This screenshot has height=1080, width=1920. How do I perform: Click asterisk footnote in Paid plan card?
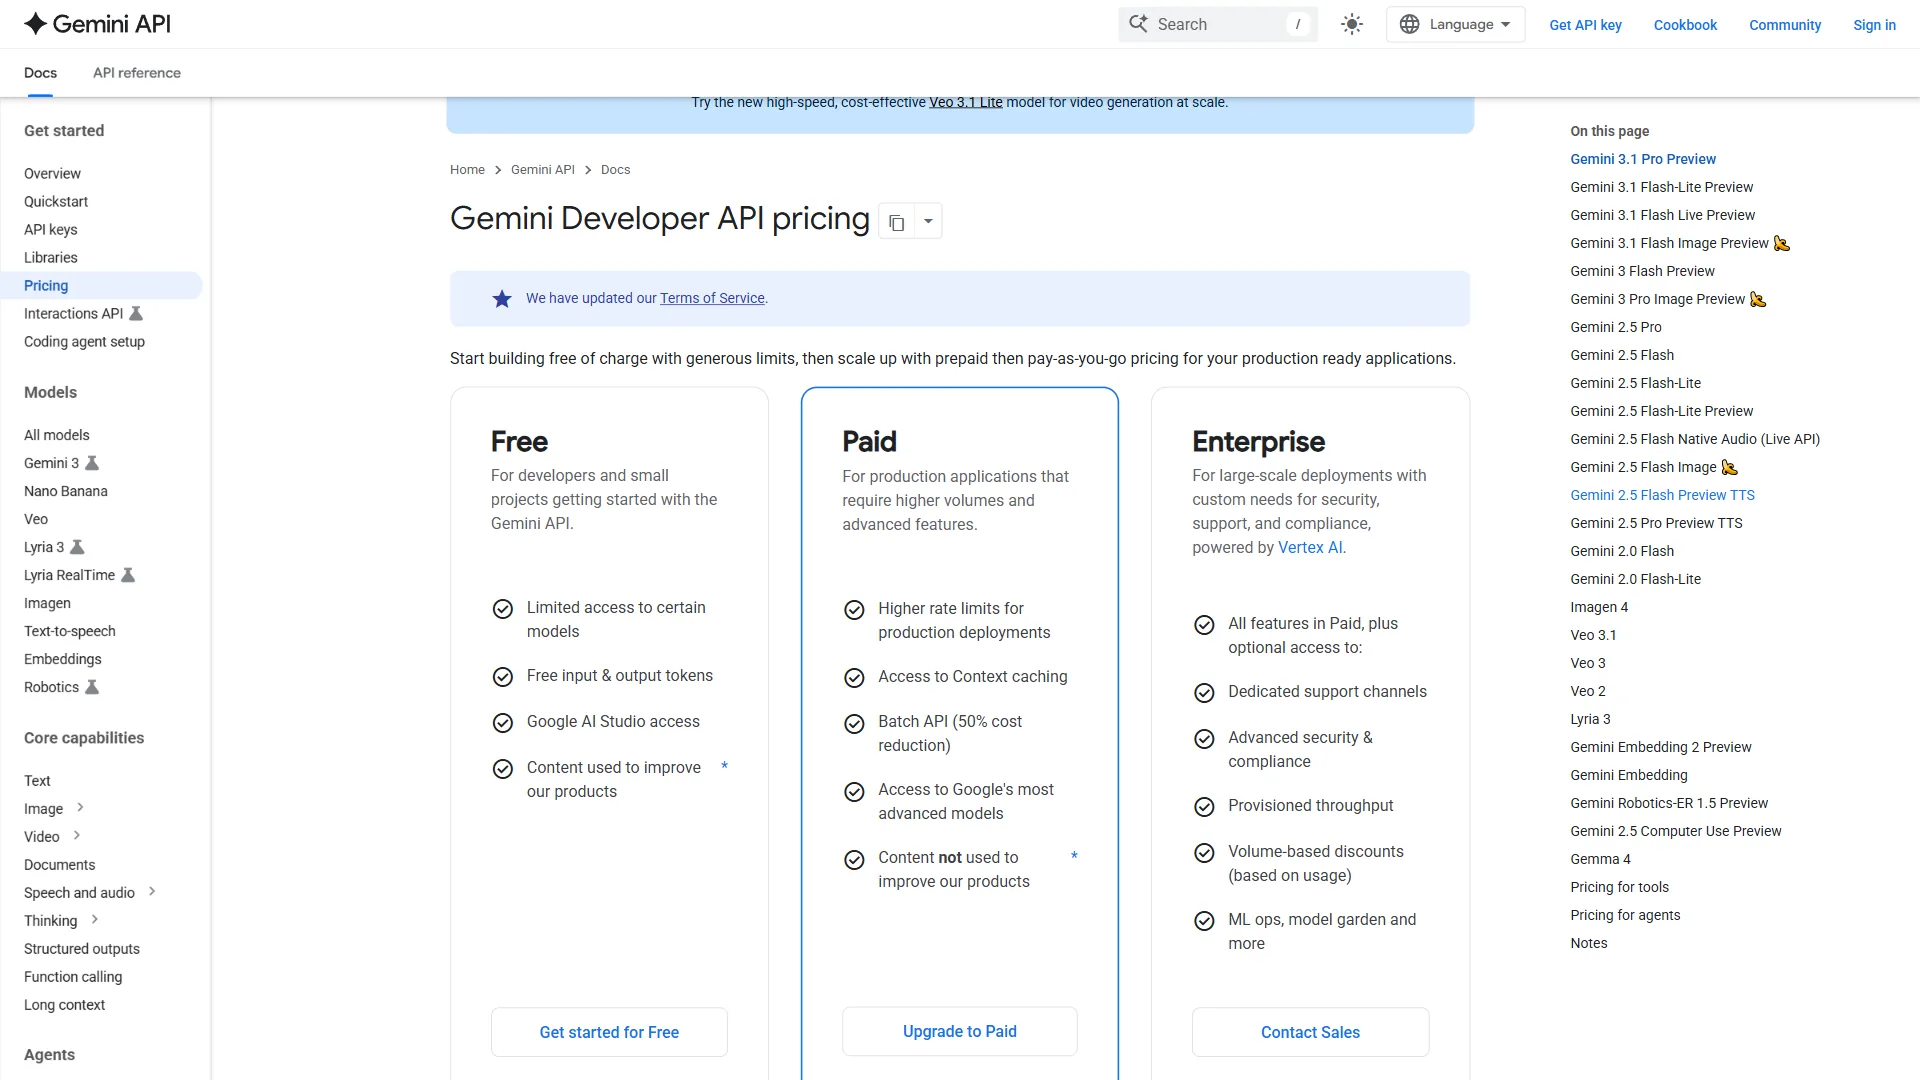click(x=1074, y=857)
